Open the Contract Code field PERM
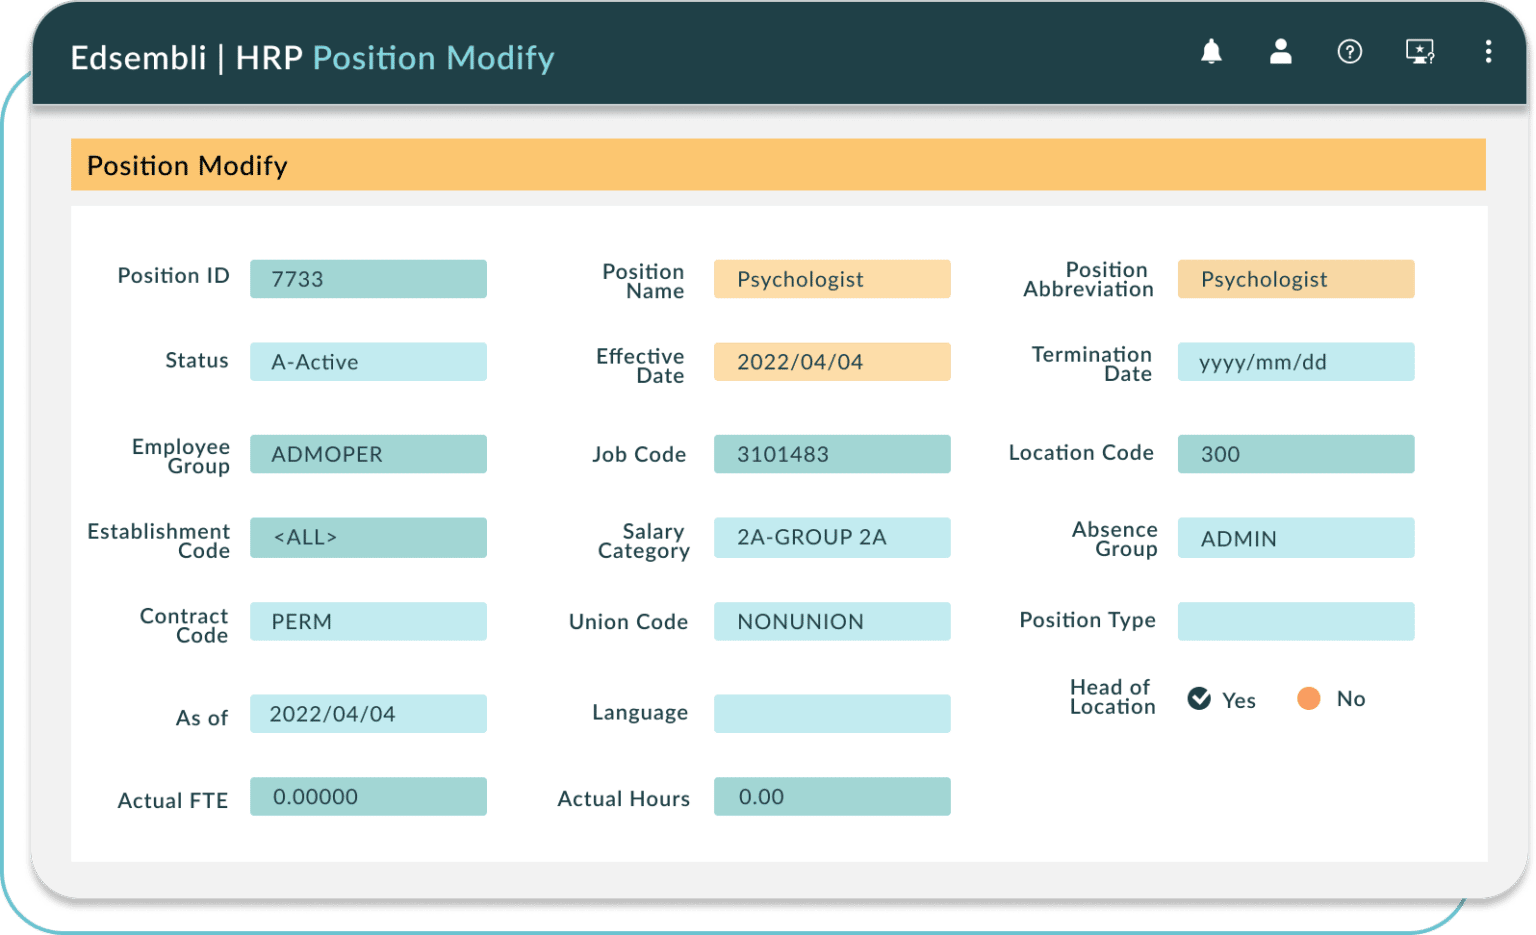The height and width of the screenshot is (935, 1536). click(x=368, y=621)
